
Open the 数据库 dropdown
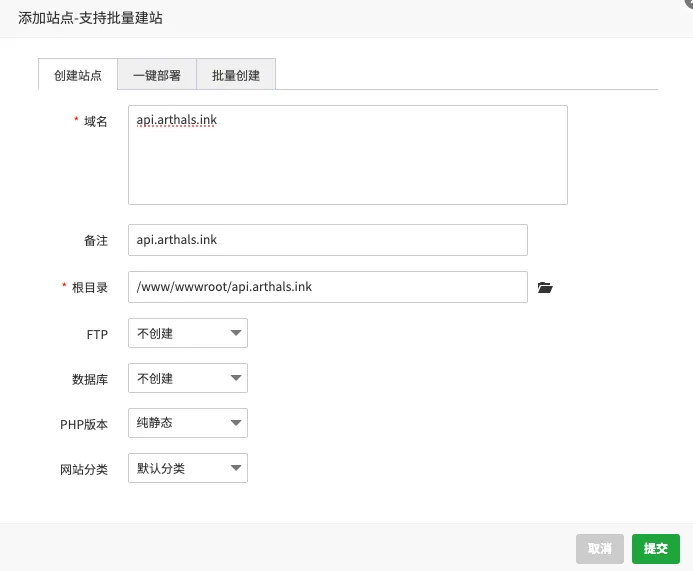[x=188, y=378]
